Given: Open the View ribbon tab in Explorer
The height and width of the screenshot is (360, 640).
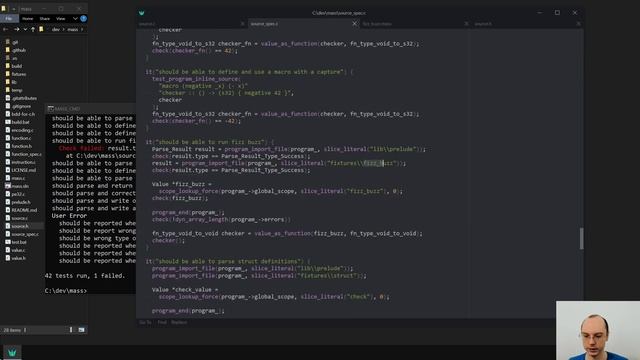Looking at the screenshot, I should pyautogui.click(x=61, y=19).
